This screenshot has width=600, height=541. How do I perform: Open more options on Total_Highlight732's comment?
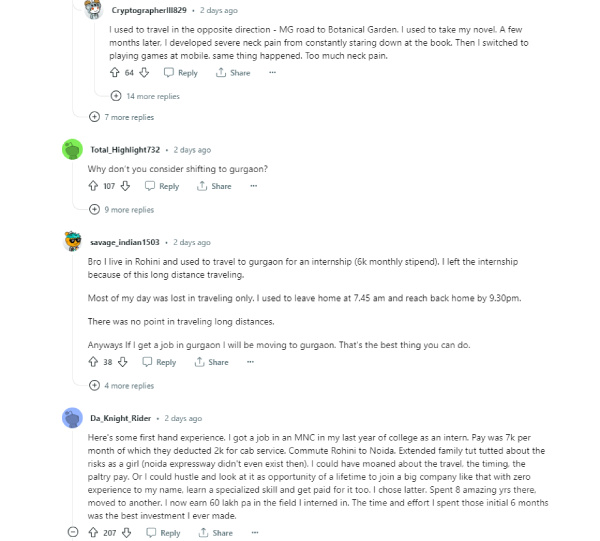pyautogui.click(x=254, y=186)
